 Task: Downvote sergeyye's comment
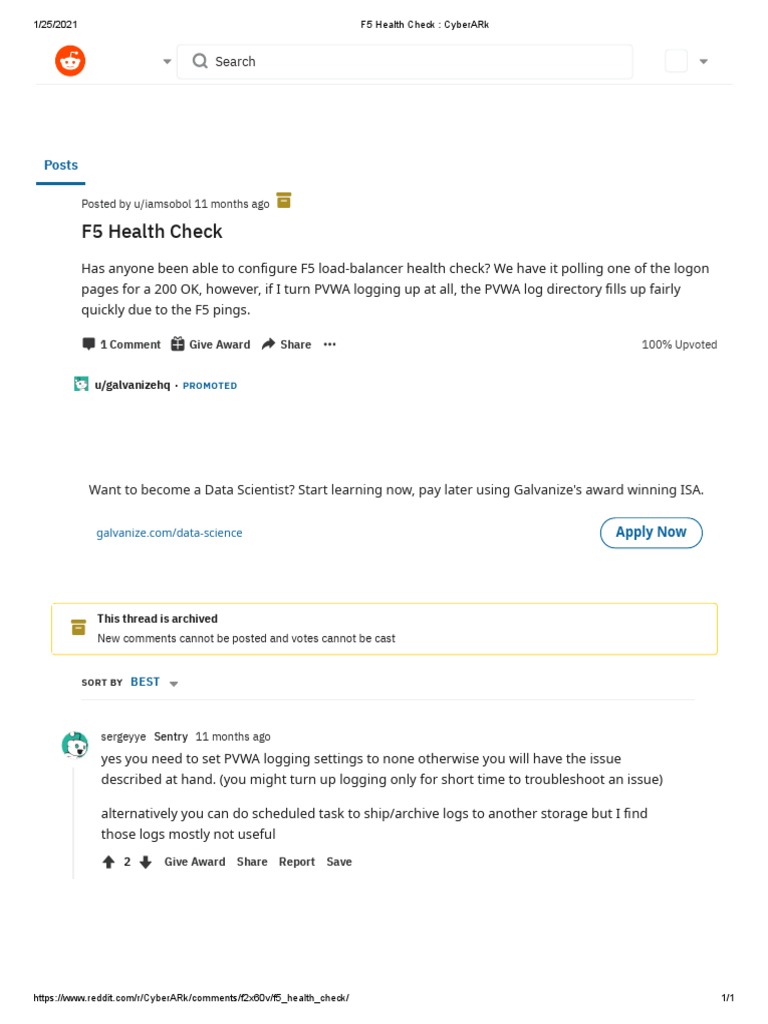[145, 862]
